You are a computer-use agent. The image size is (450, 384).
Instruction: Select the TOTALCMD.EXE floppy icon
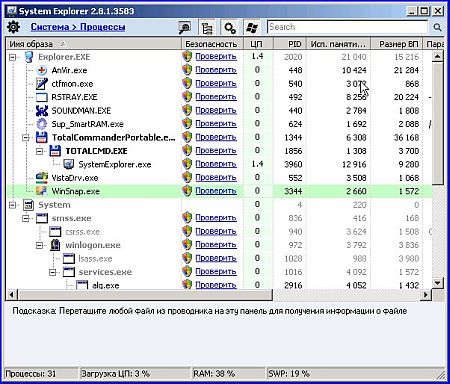click(x=55, y=151)
